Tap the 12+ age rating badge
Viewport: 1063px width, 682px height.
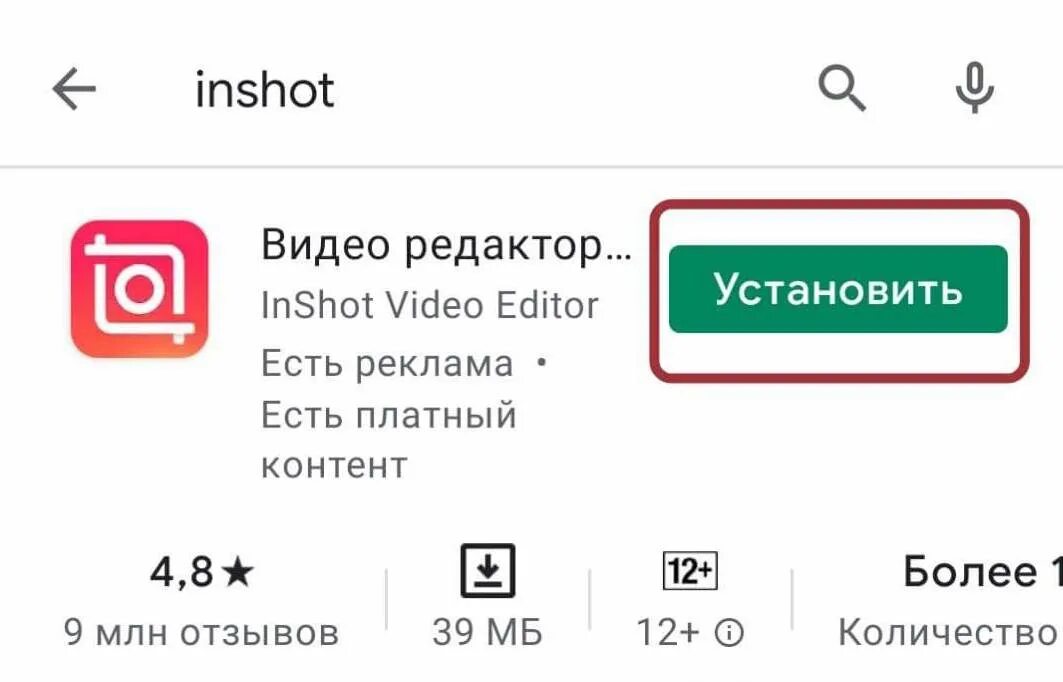689,571
